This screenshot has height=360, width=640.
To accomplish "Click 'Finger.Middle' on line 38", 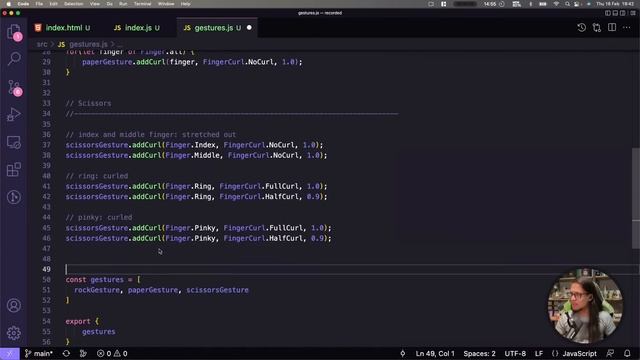I will [x=193, y=156].
